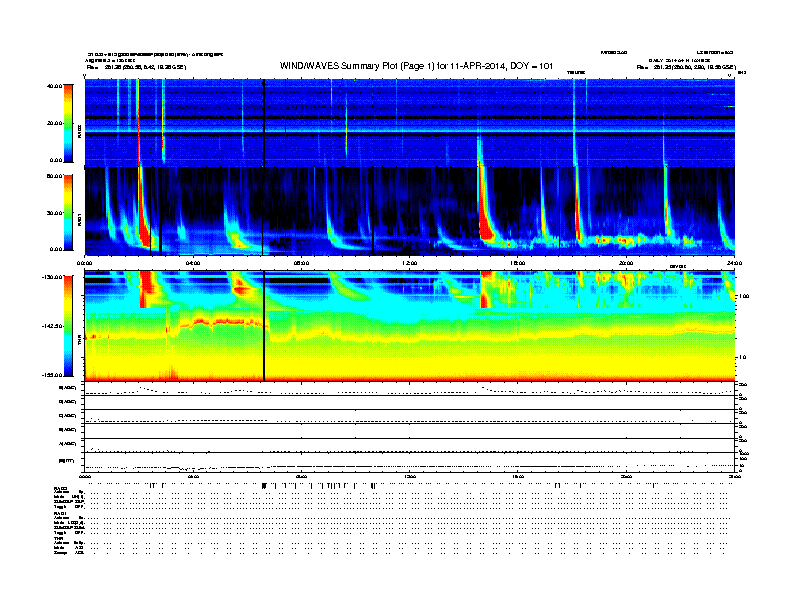Click the 100 frequency label right of the TNR panel

744,296
